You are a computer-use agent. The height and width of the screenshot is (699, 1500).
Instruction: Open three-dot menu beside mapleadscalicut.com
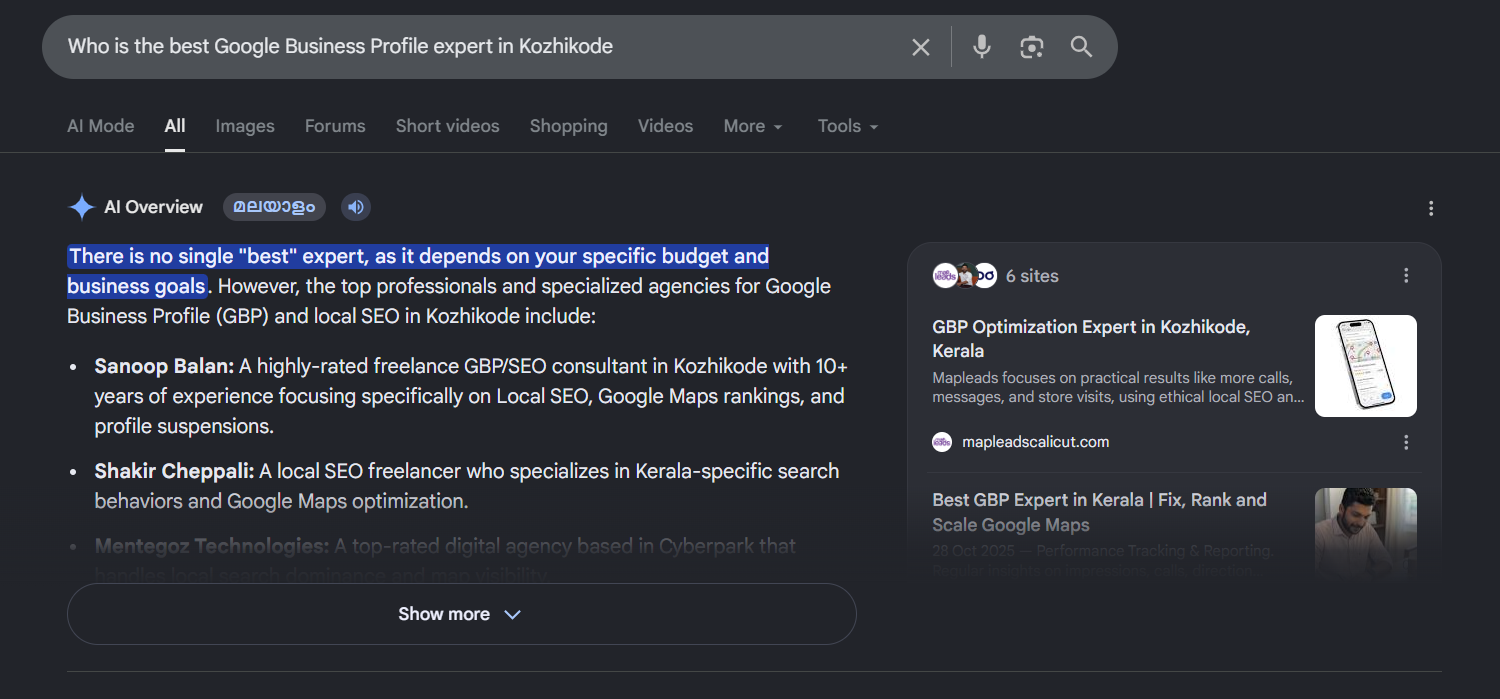tap(1406, 442)
